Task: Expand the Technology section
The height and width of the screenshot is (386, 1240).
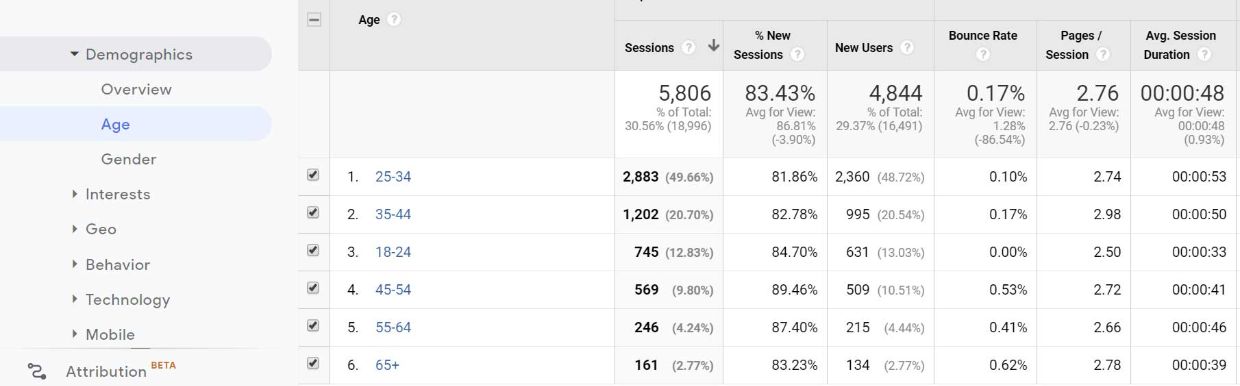Action: (x=120, y=299)
